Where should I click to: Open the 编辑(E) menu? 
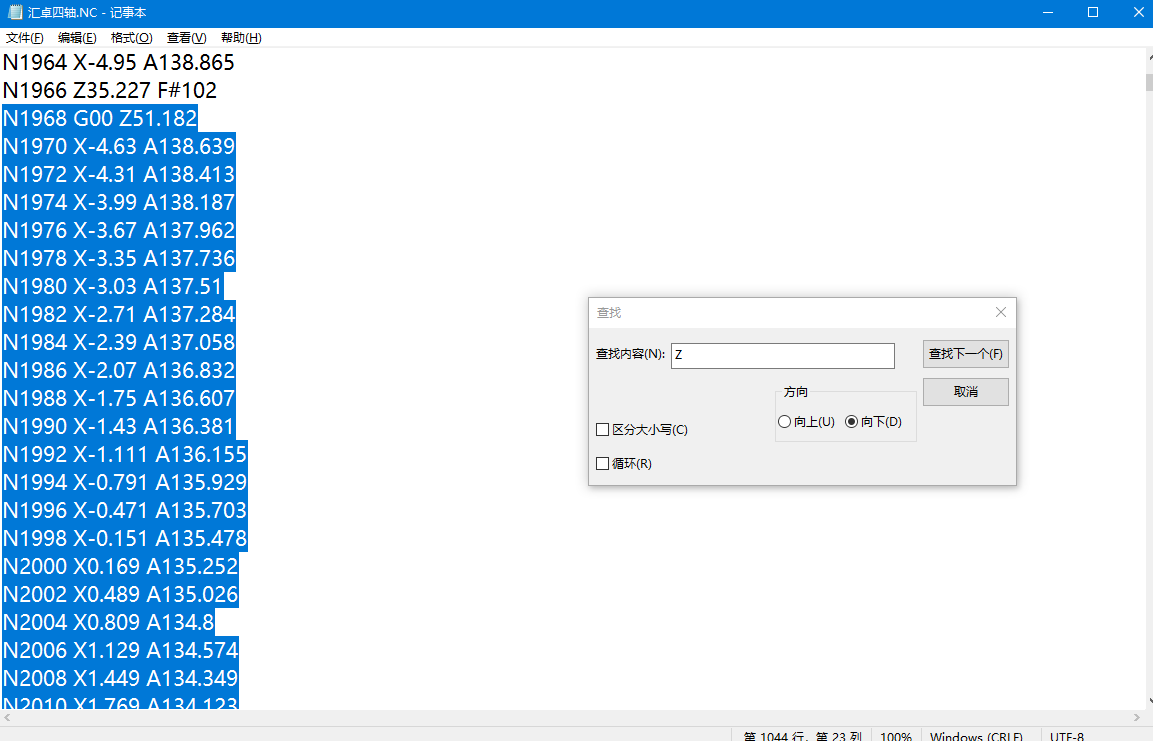[x=77, y=37]
